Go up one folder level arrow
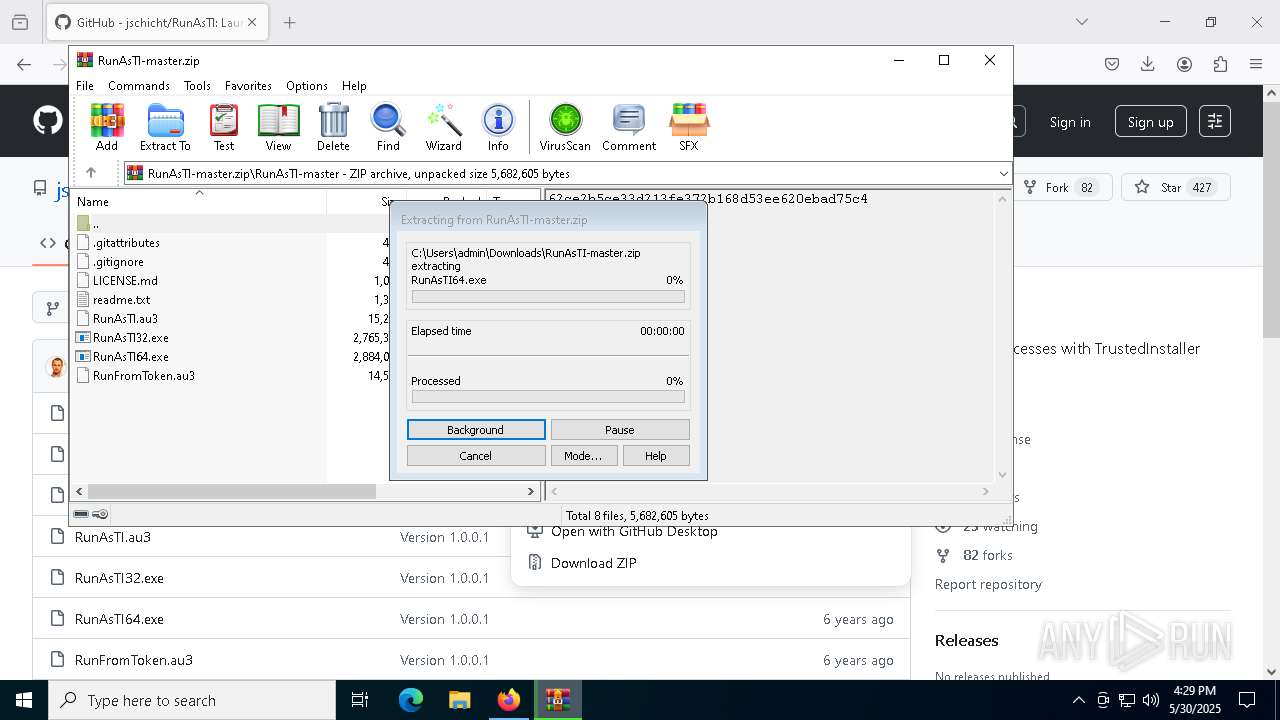 click(91, 173)
